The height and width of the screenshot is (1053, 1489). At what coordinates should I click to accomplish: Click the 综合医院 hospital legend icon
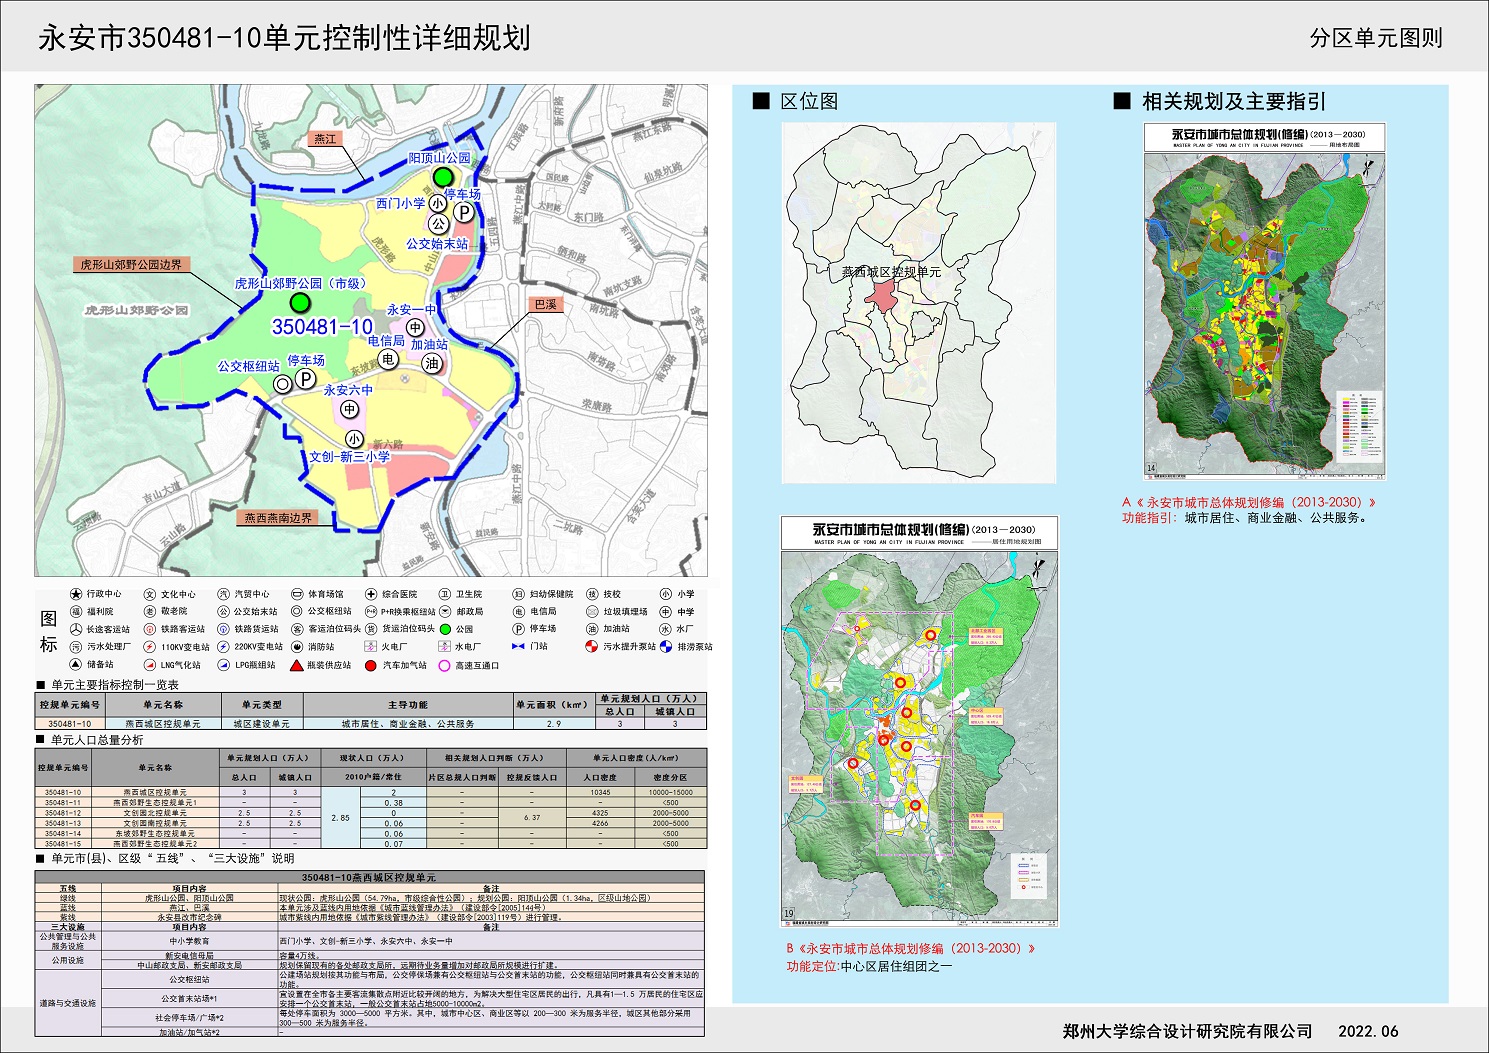[x=371, y=594]
